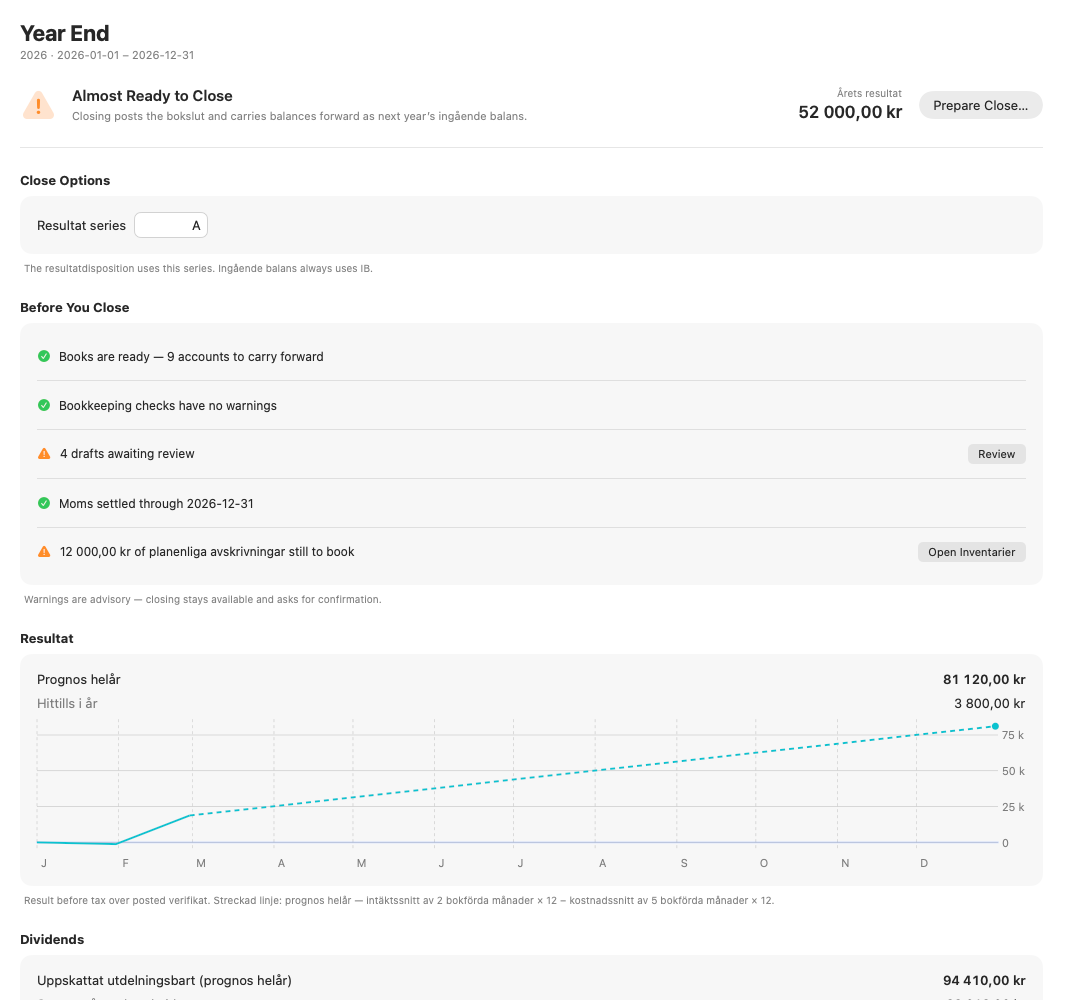This screenshot has height=1000, width=1080.
Task: Click the 75 k axis label
Action: click(1012, 736)
